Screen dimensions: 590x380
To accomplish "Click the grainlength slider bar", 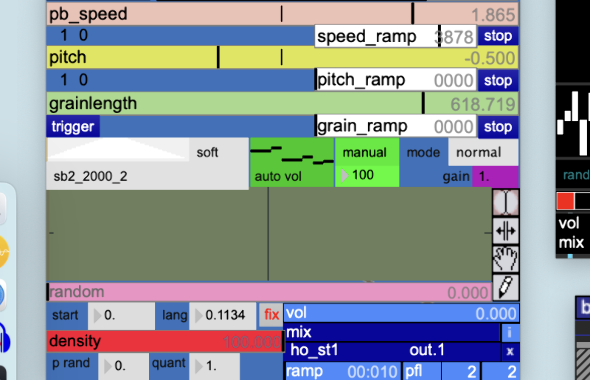I will (283, 104).
